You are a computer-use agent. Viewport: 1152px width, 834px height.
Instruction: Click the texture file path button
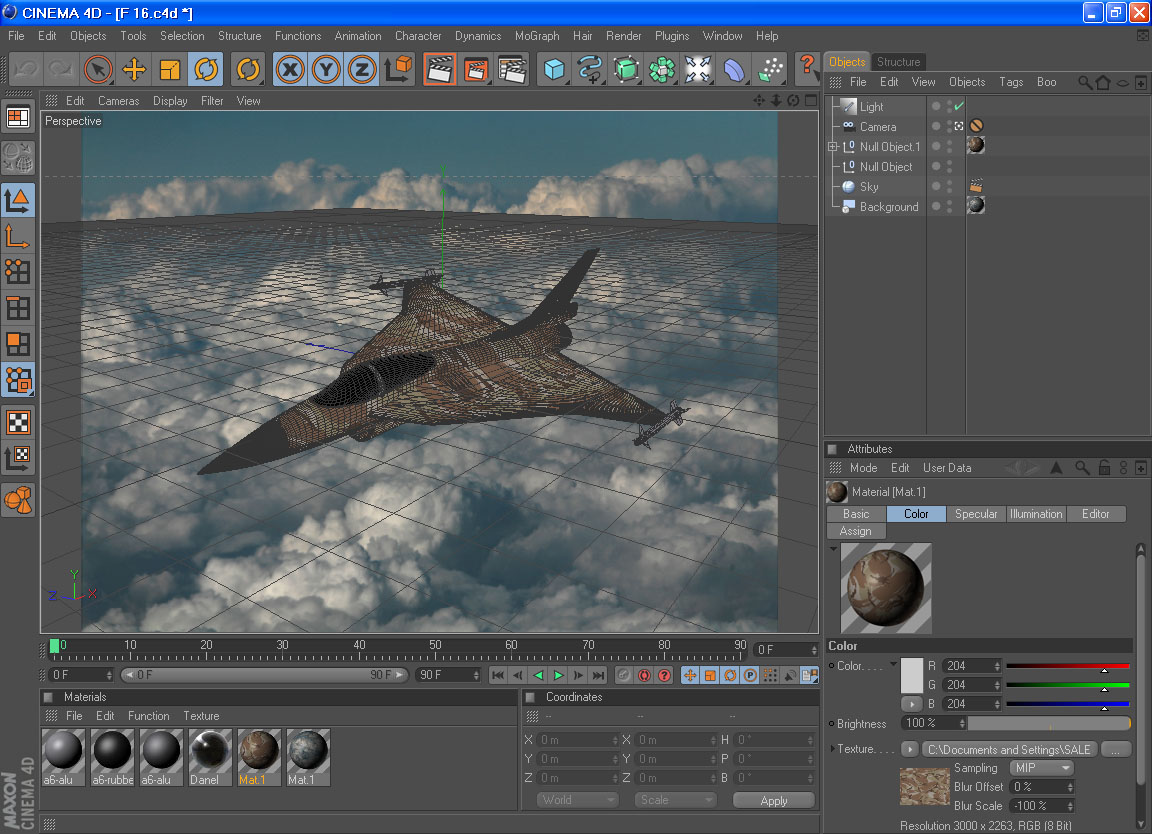1009,749
